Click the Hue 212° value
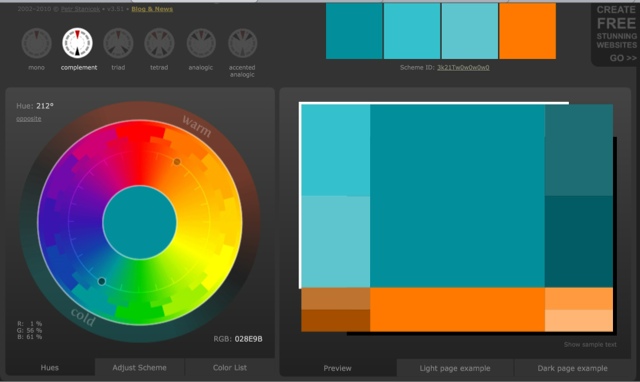 (45, 106)
